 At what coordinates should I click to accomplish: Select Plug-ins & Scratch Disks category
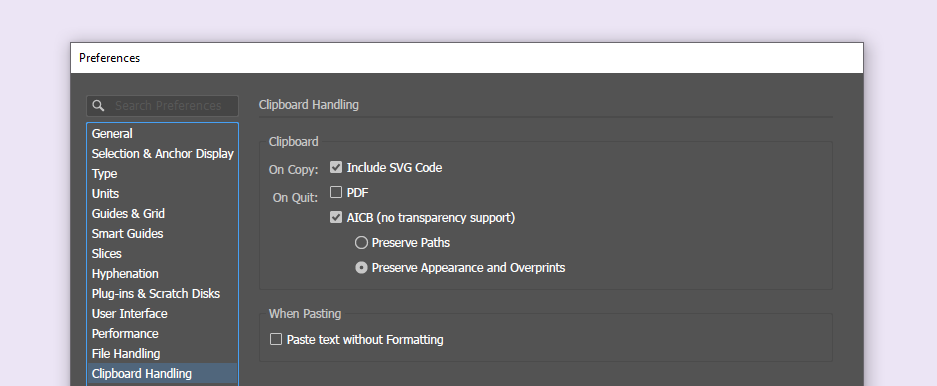(x=163, y=294)
